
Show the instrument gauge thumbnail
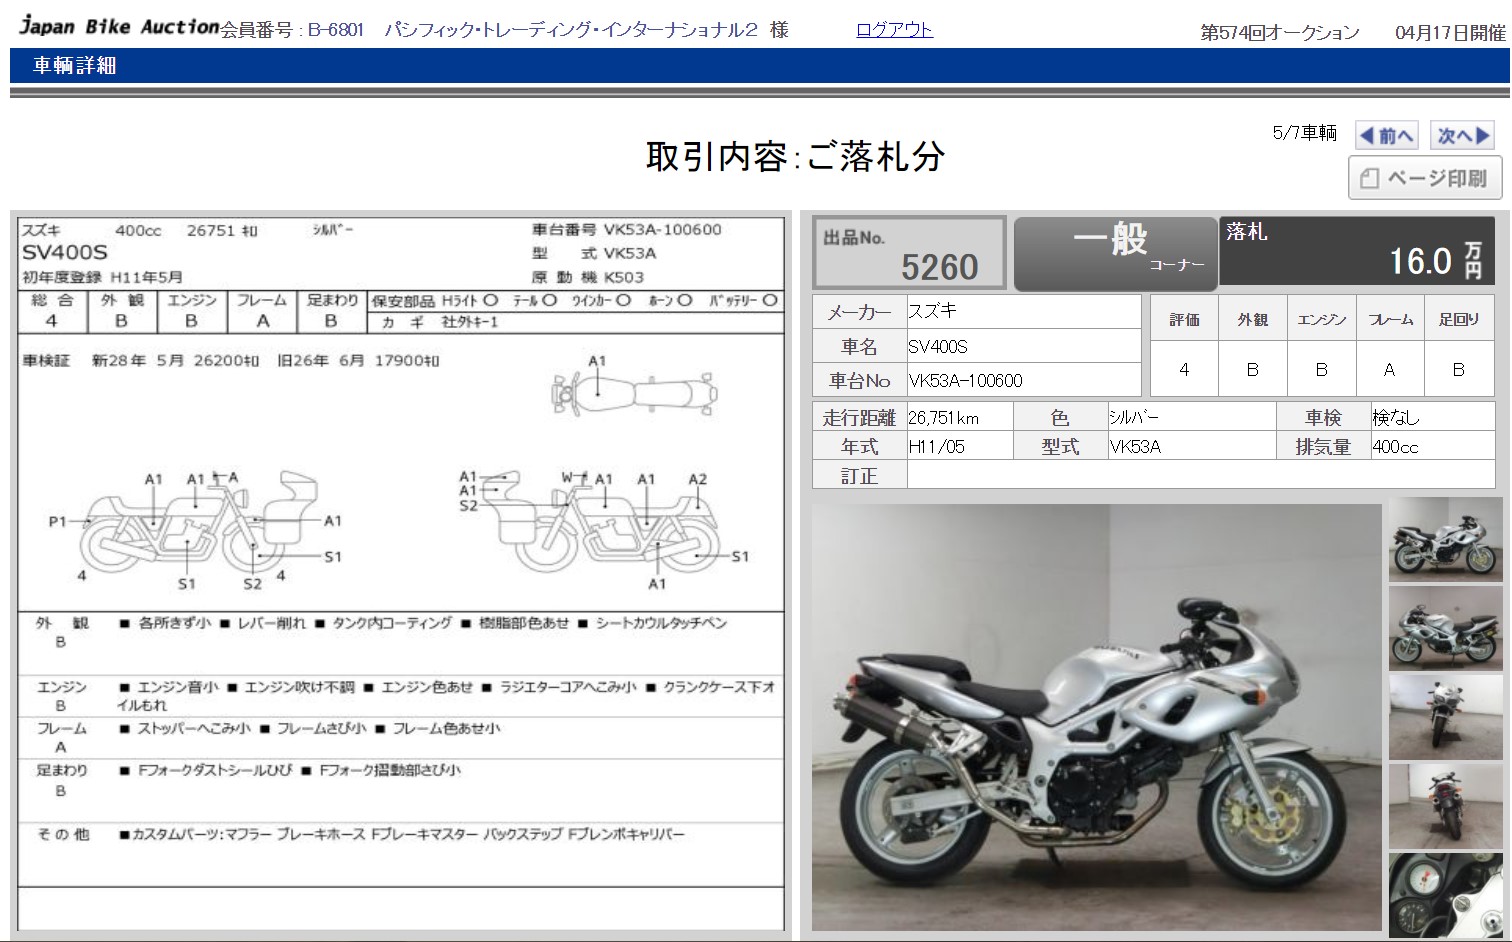pos(1445,894)
